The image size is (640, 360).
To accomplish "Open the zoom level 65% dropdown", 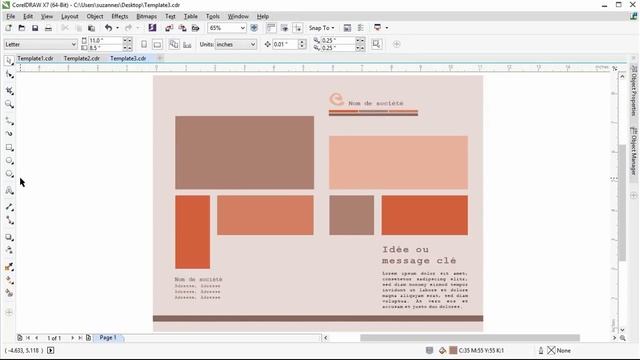I will (x=242, y=28).
